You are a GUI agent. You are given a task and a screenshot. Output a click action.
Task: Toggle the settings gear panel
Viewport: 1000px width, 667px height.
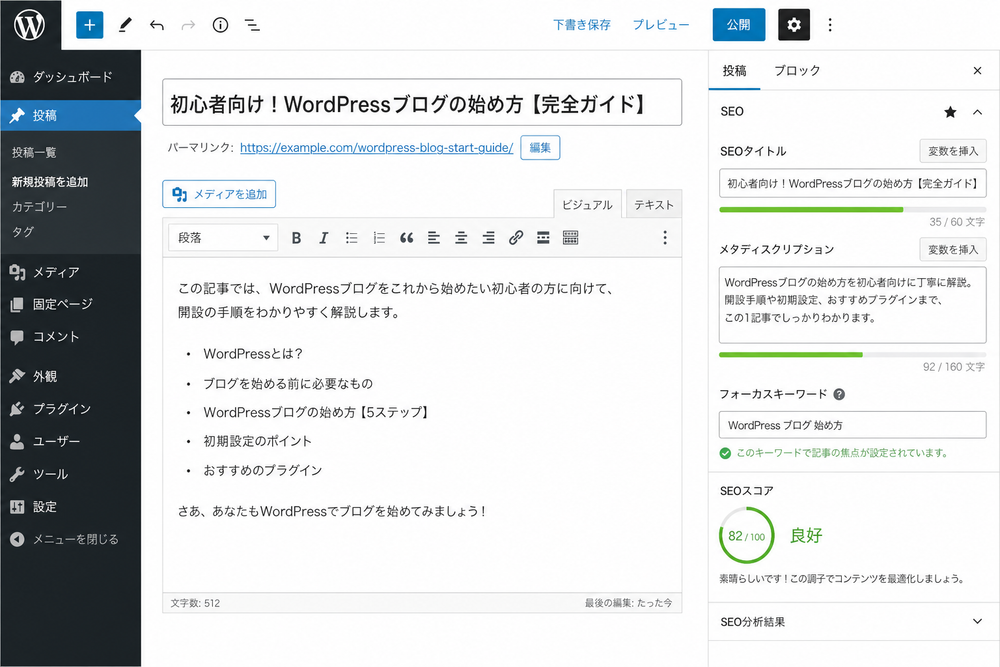793,25
